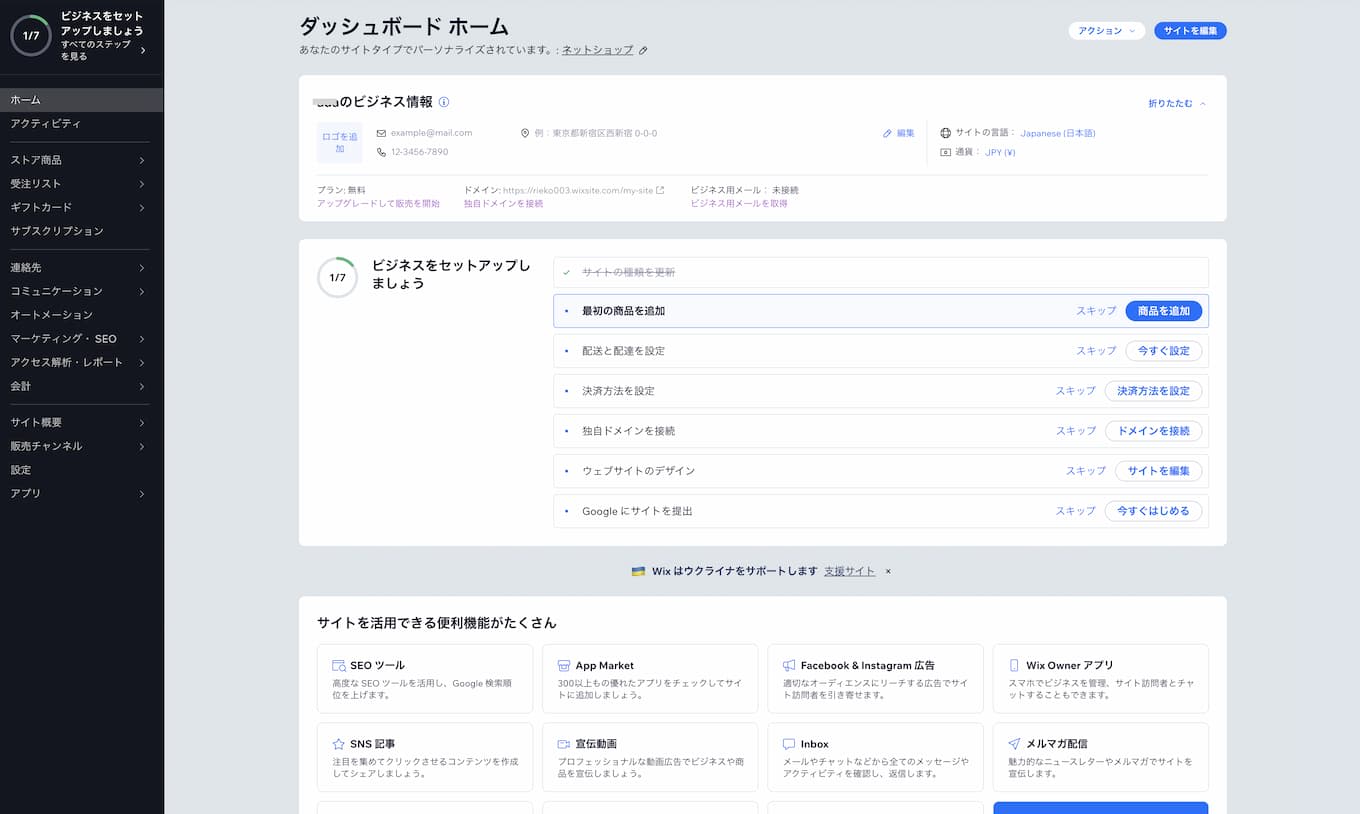Click the 1/7 progress ring in the setup card

pos(338,278)
